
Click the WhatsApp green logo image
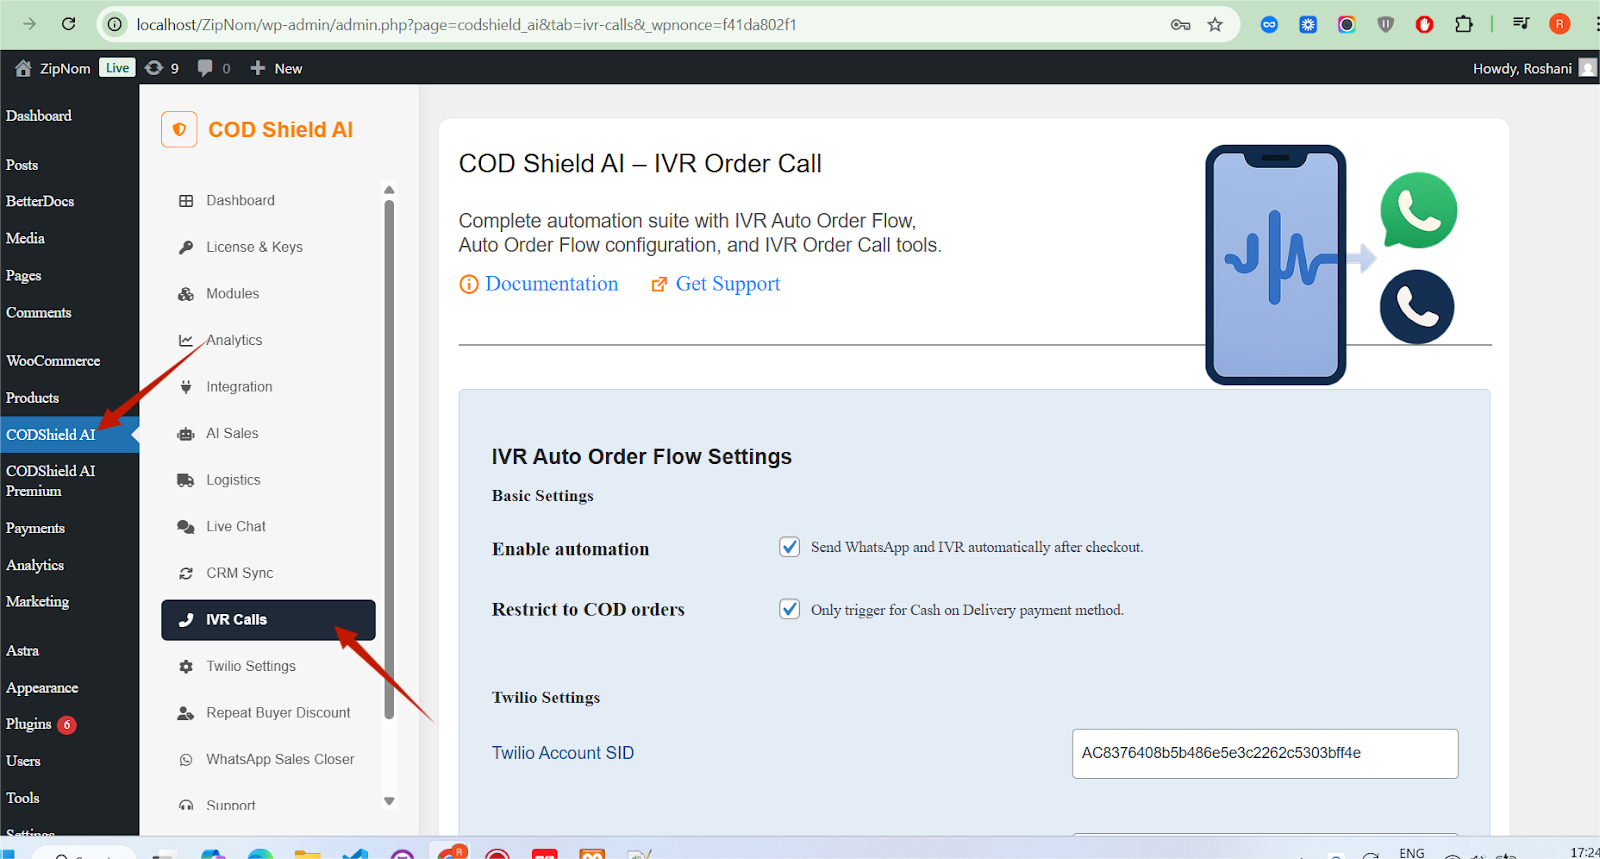(x=1418, y=211)
